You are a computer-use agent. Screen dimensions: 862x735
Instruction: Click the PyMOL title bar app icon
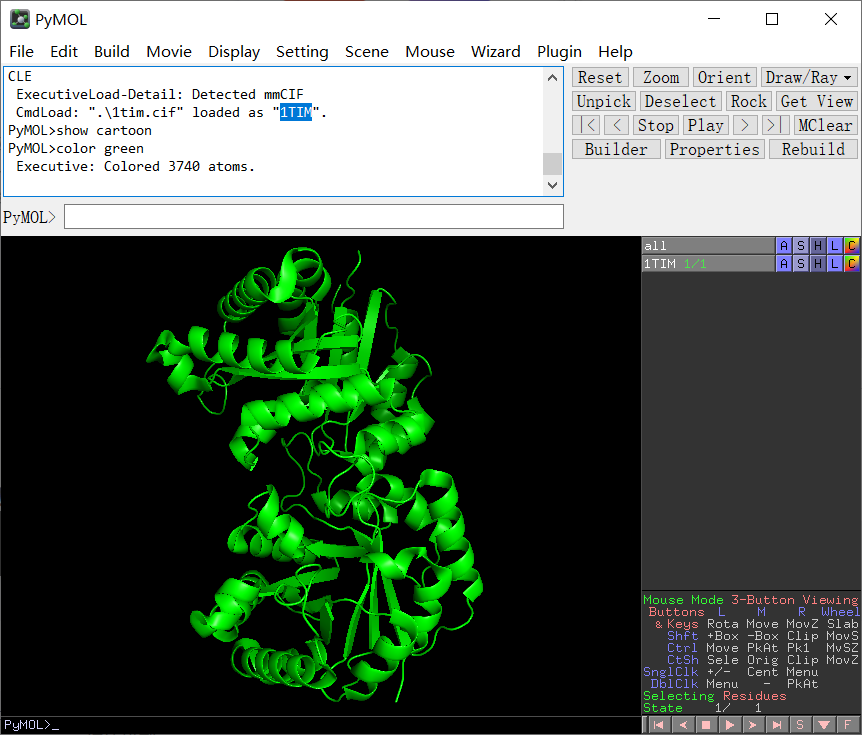point(20,19)
